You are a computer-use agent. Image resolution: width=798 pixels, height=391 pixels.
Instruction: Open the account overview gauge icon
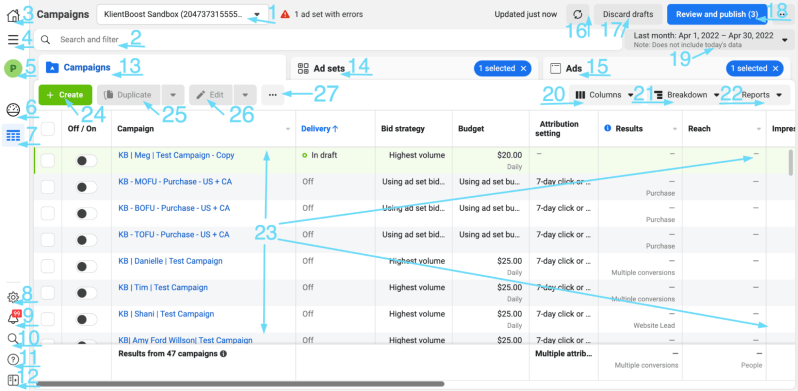pyautogui.click(x=13, y=109)
